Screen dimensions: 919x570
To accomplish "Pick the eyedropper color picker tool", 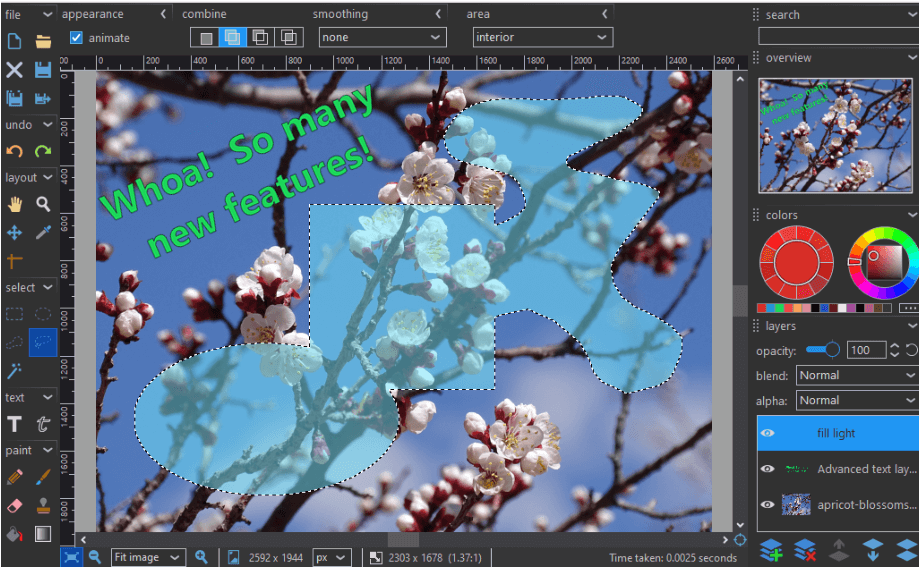I will 43,233.
